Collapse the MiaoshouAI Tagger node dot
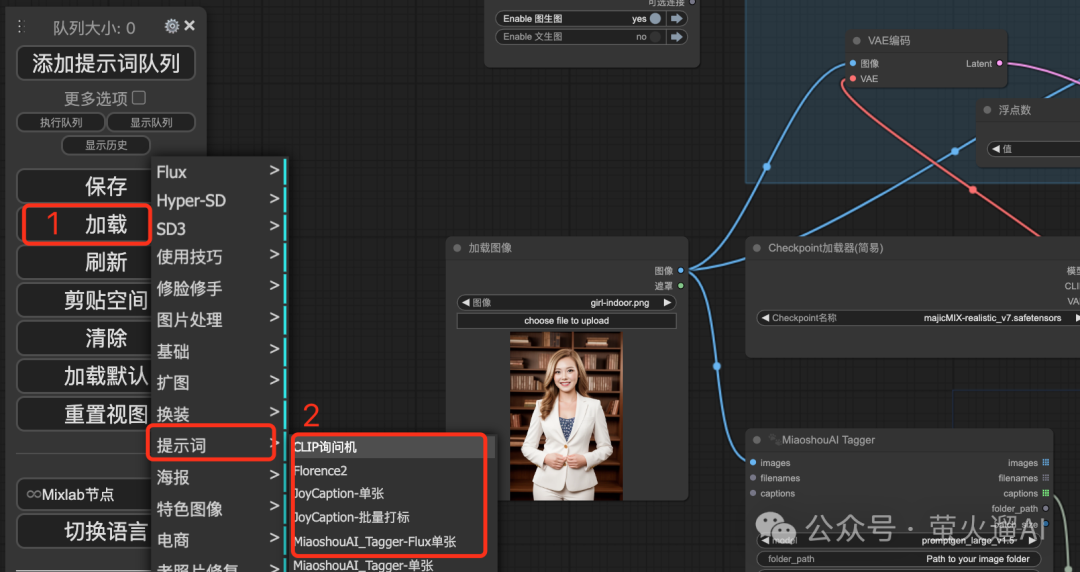Screen dimensions: 1080x572 pyautogui.click(x=757, y=440)
